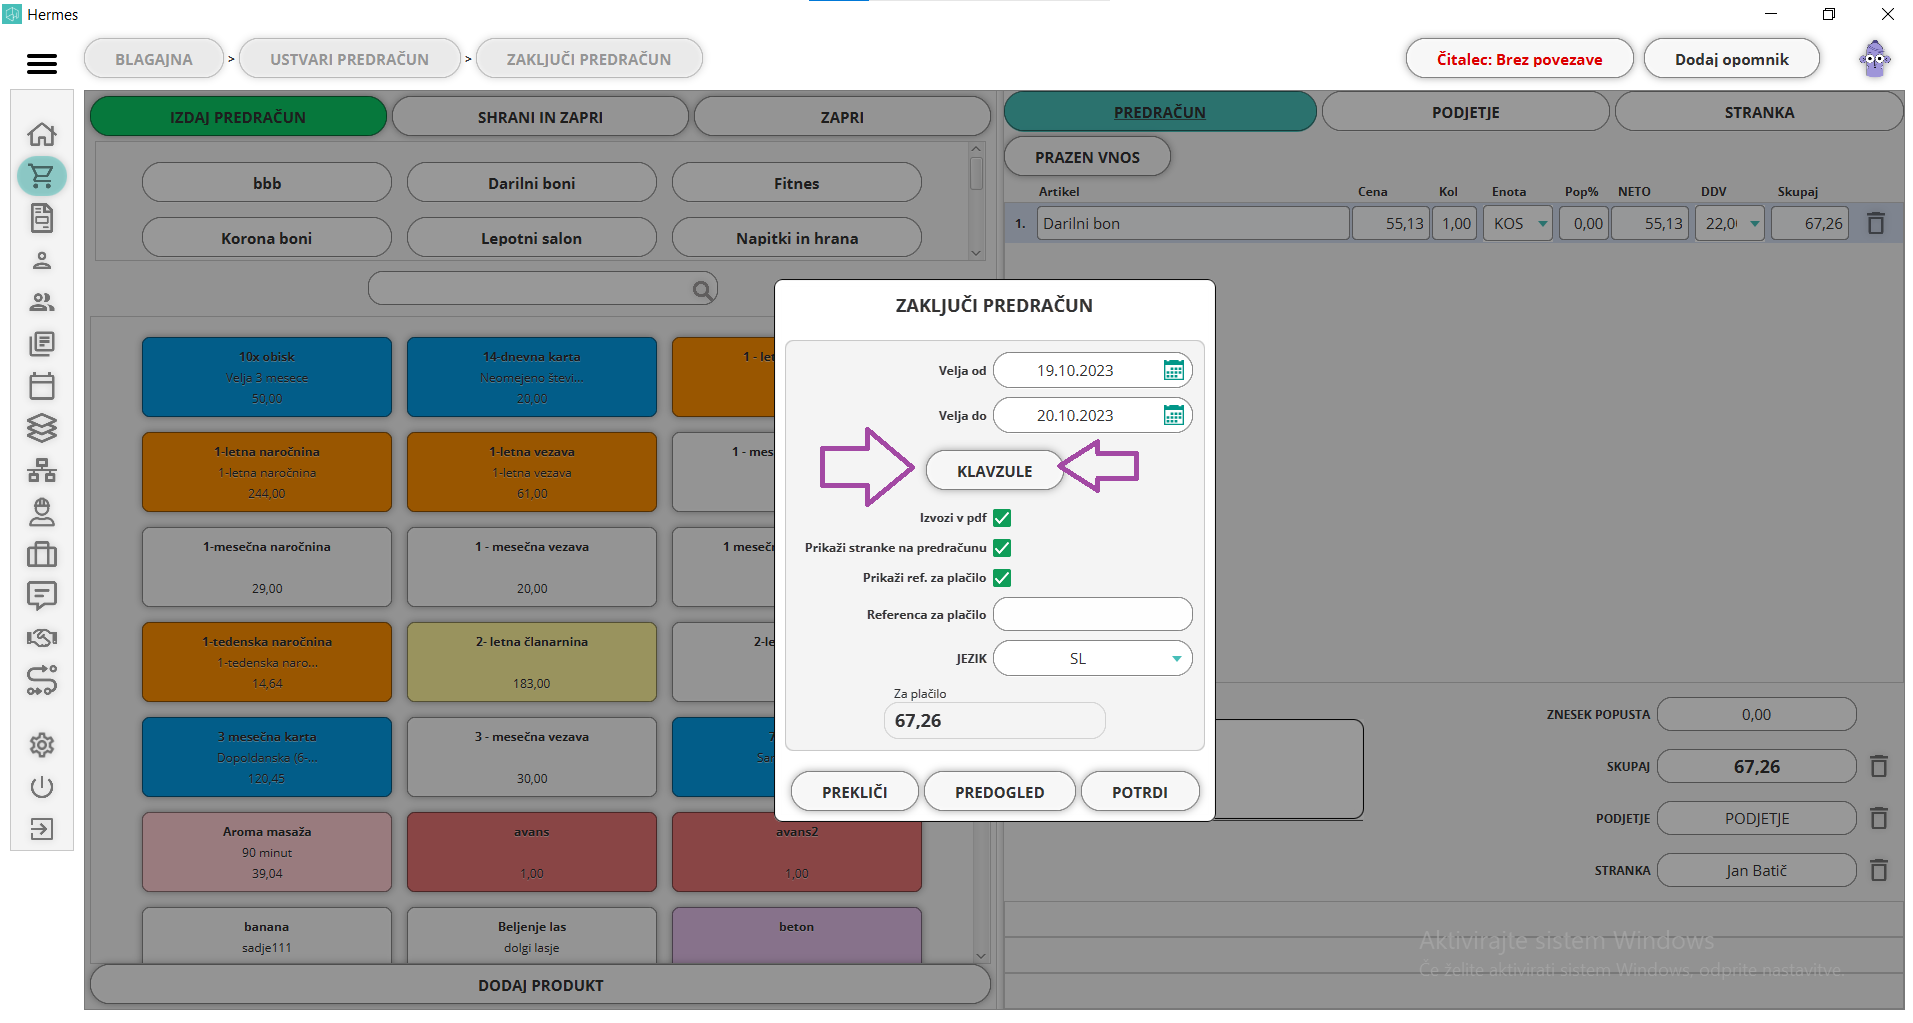Remove PODJETJE using its trash icon
The image size is (1913, 1023).
tap(1879, 818)
